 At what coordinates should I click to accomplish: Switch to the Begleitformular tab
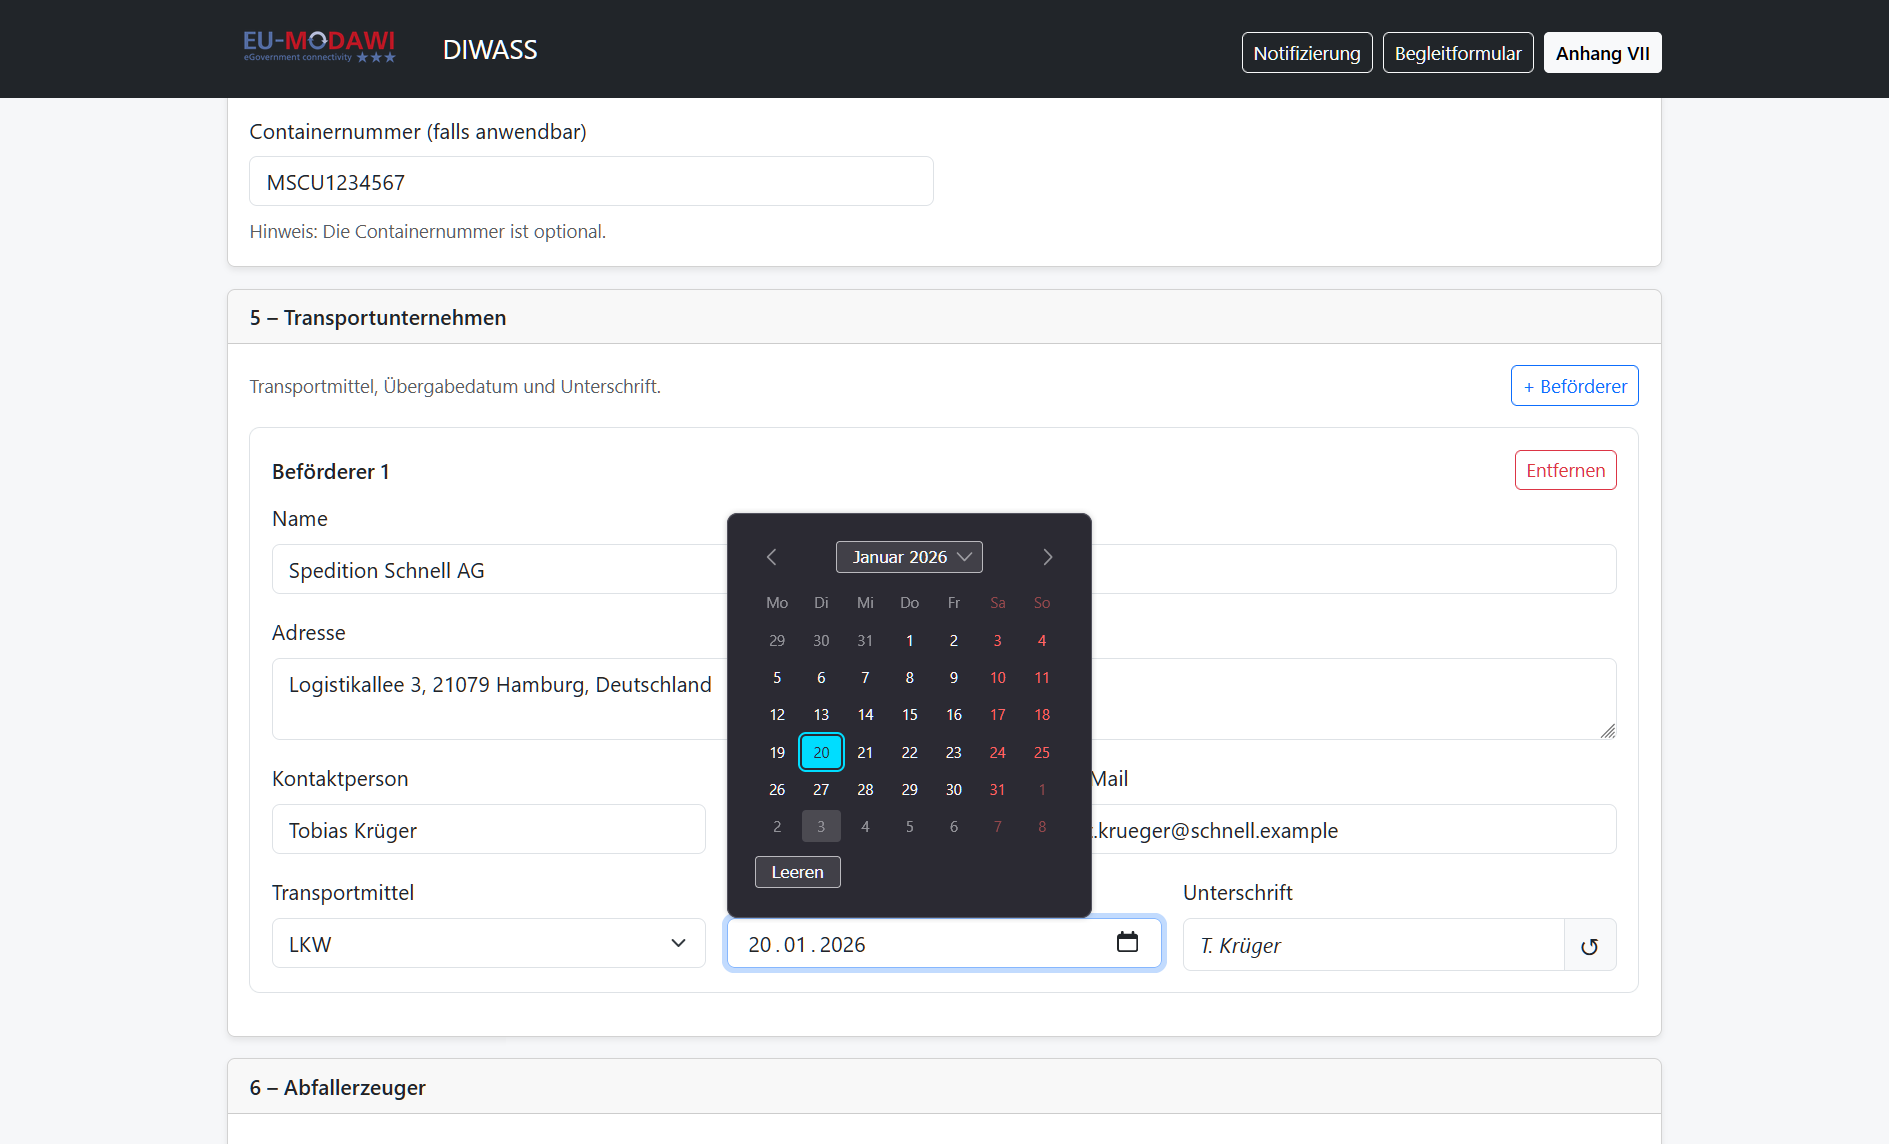click(1457, 53)
